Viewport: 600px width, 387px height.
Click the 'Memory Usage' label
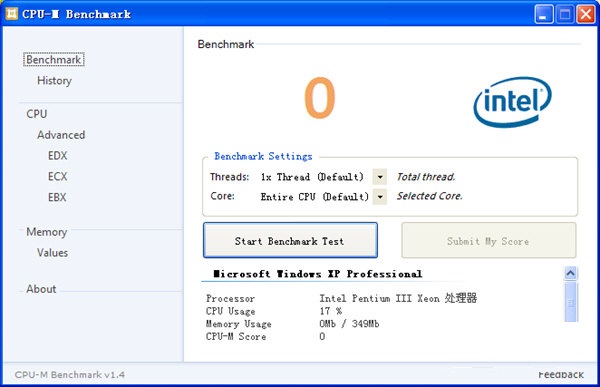point(238,324)
